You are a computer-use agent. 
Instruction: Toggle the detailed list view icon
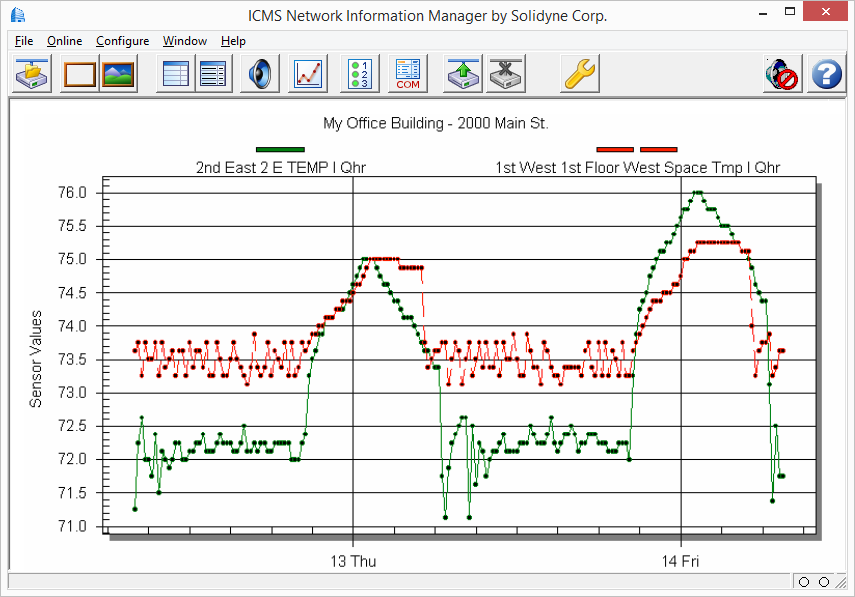pos(213,73)
